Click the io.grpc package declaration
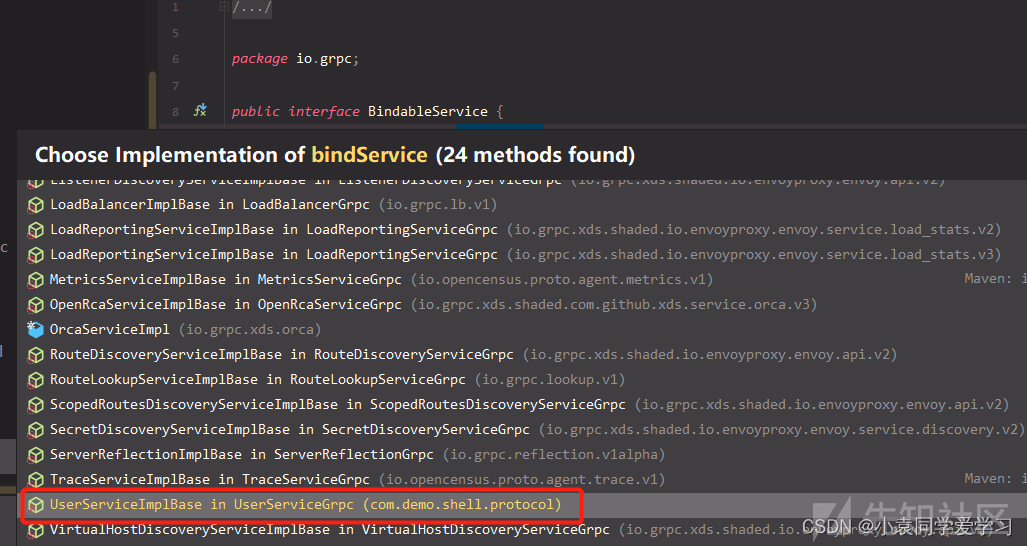 [295, 59]
